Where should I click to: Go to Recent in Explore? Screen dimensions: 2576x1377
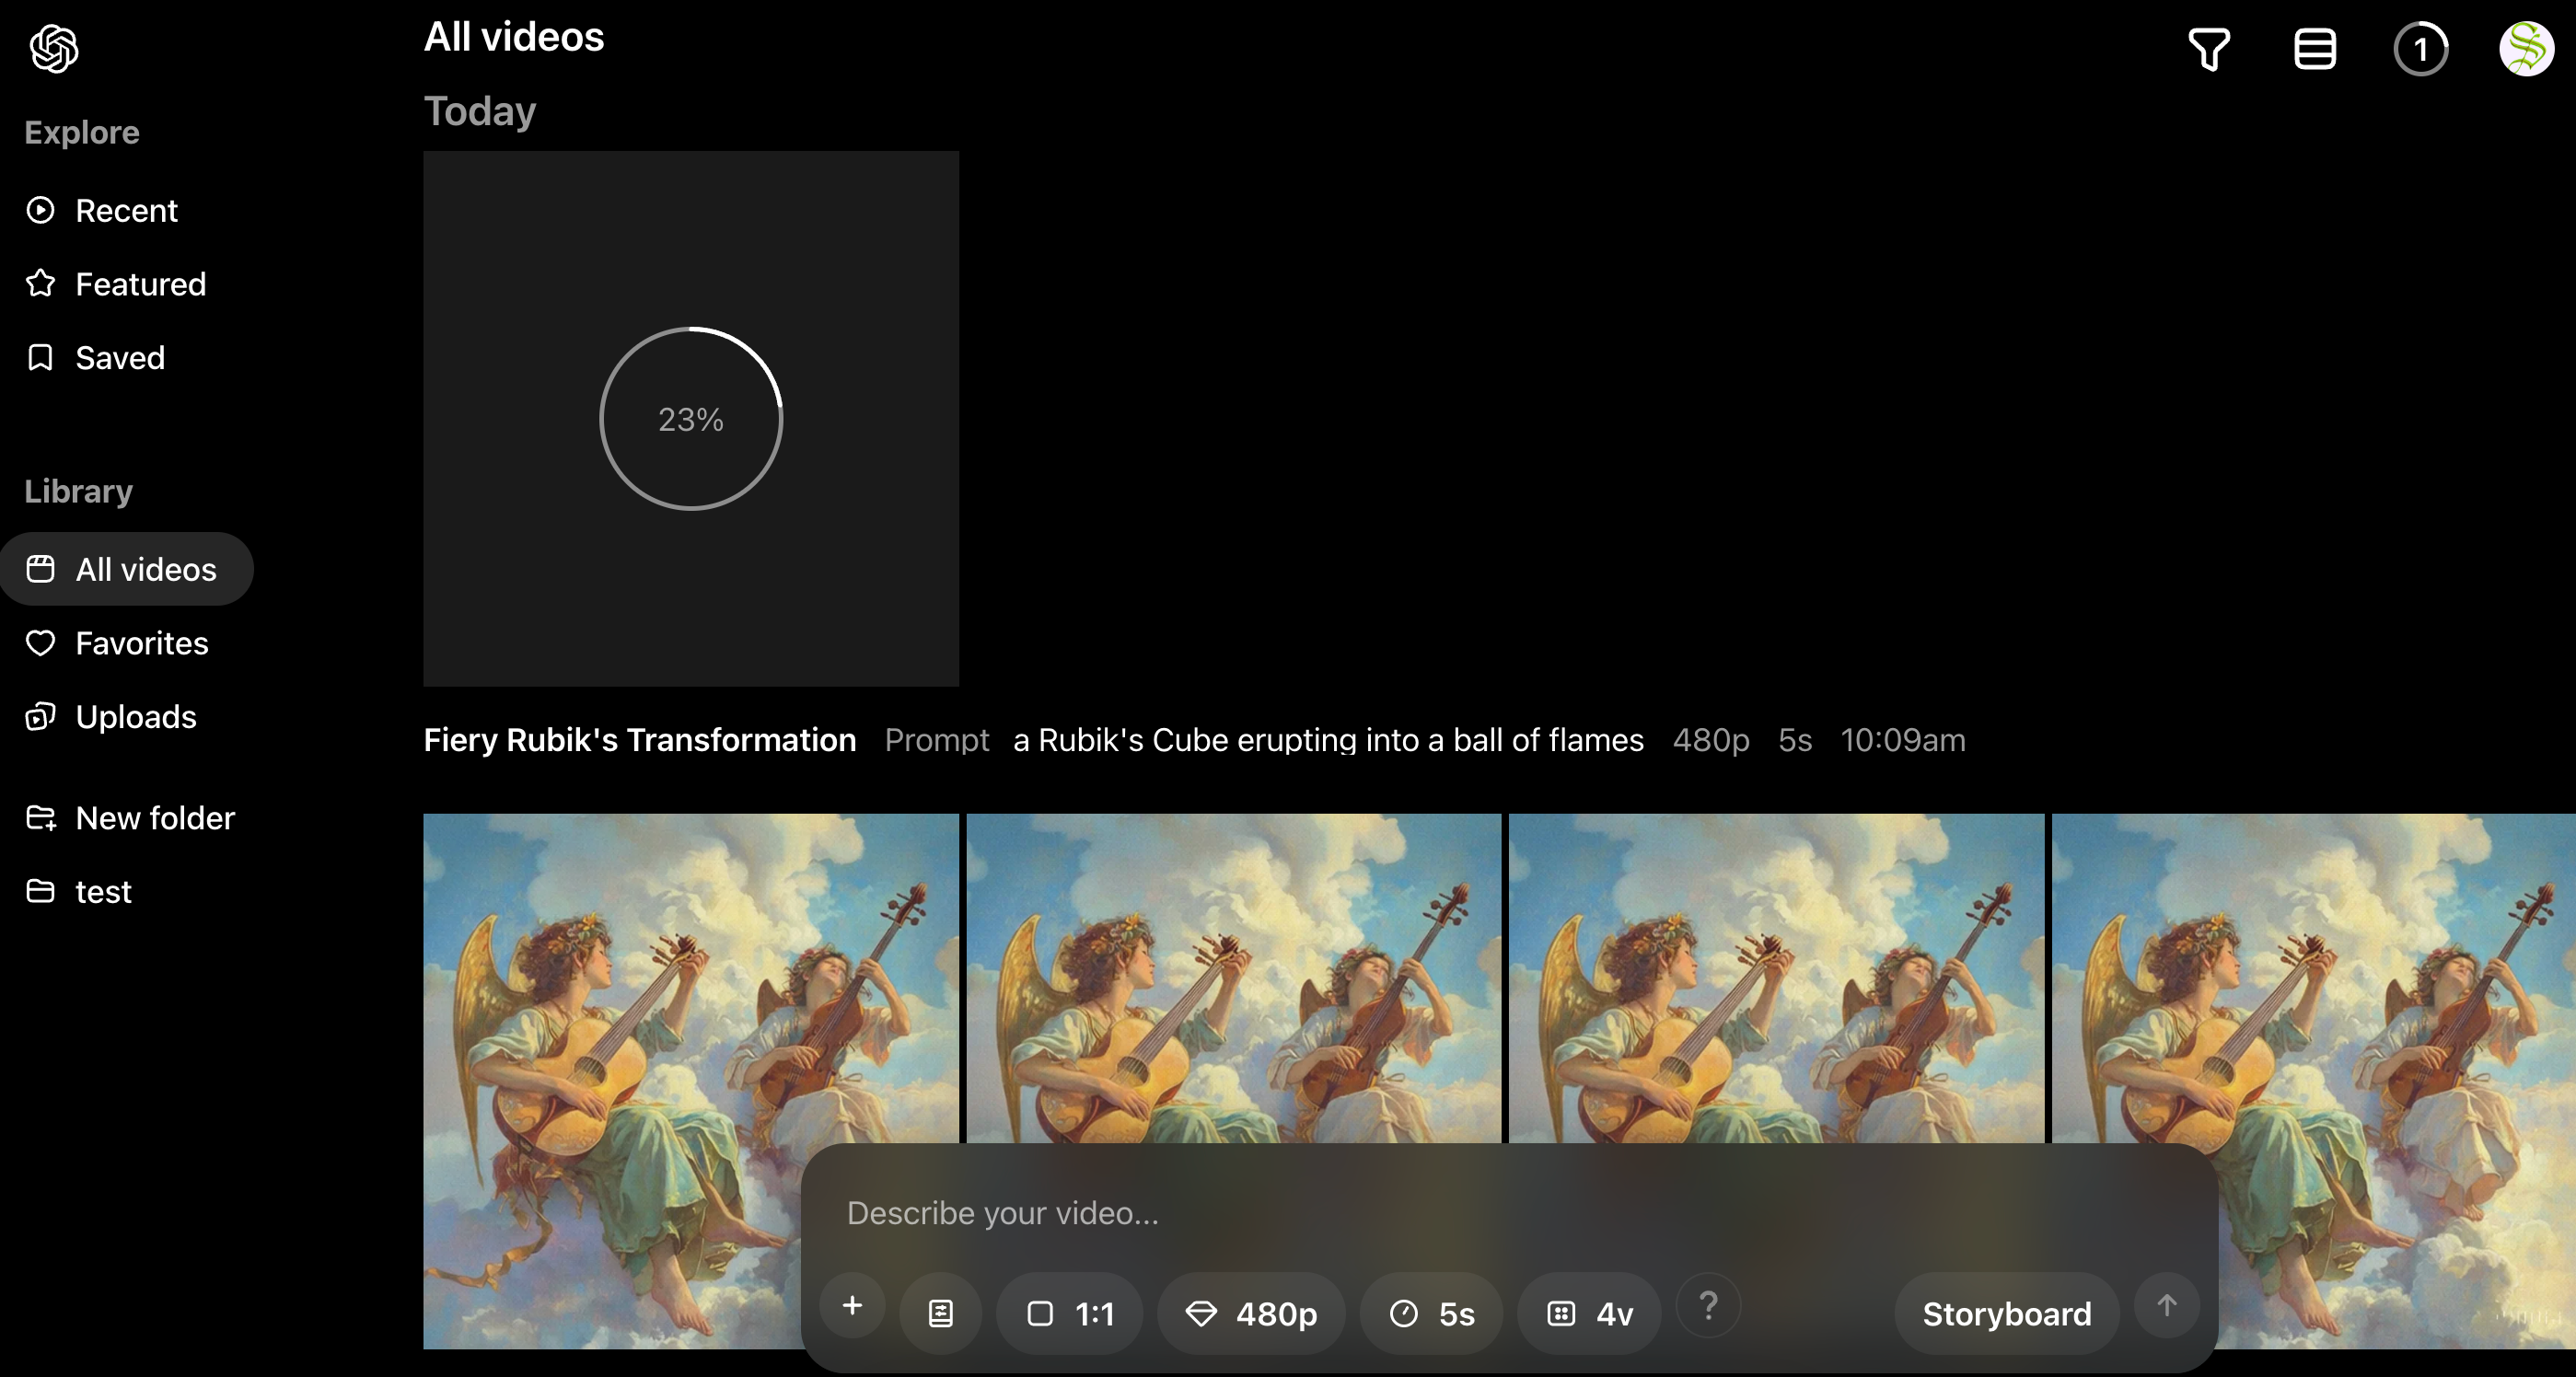click(x=126, y=211)
